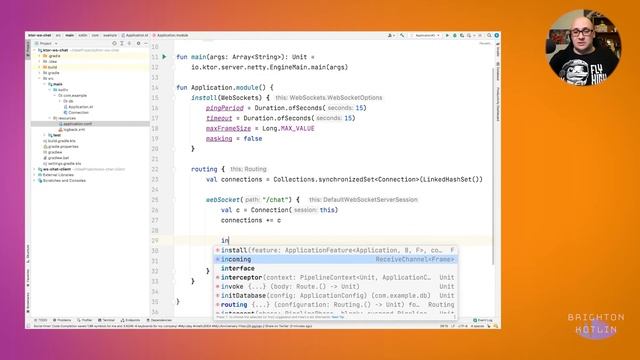Screen dimensions: 640x360
Task: Click the build hammer icon in the toolbar
Action: tap(402, 36)
